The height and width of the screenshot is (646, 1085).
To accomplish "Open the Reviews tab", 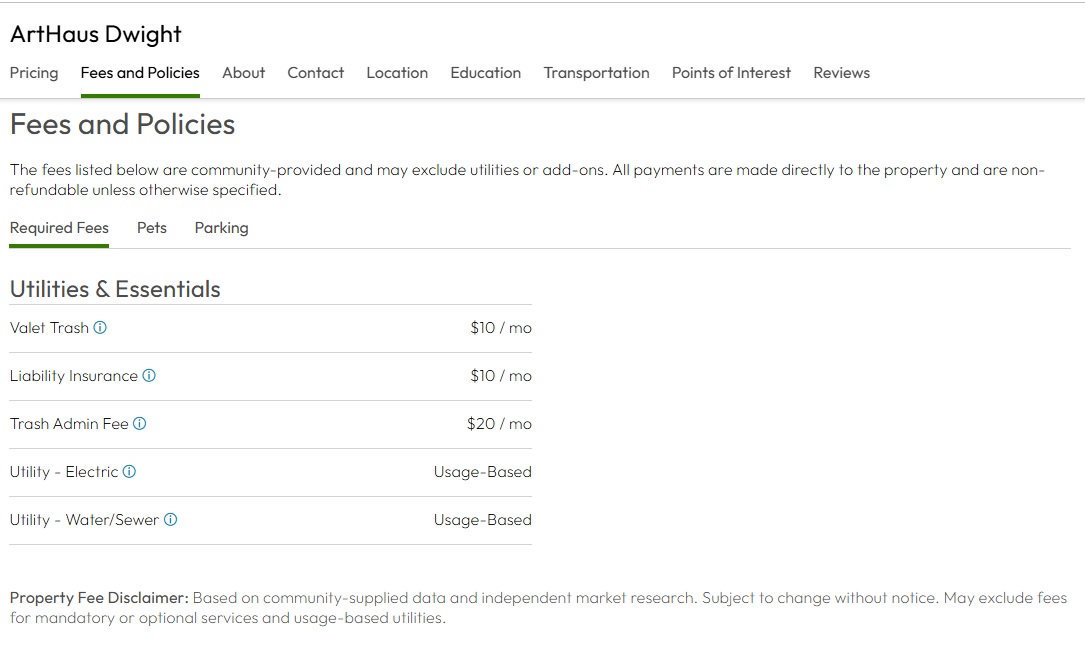I will [841, 73].
